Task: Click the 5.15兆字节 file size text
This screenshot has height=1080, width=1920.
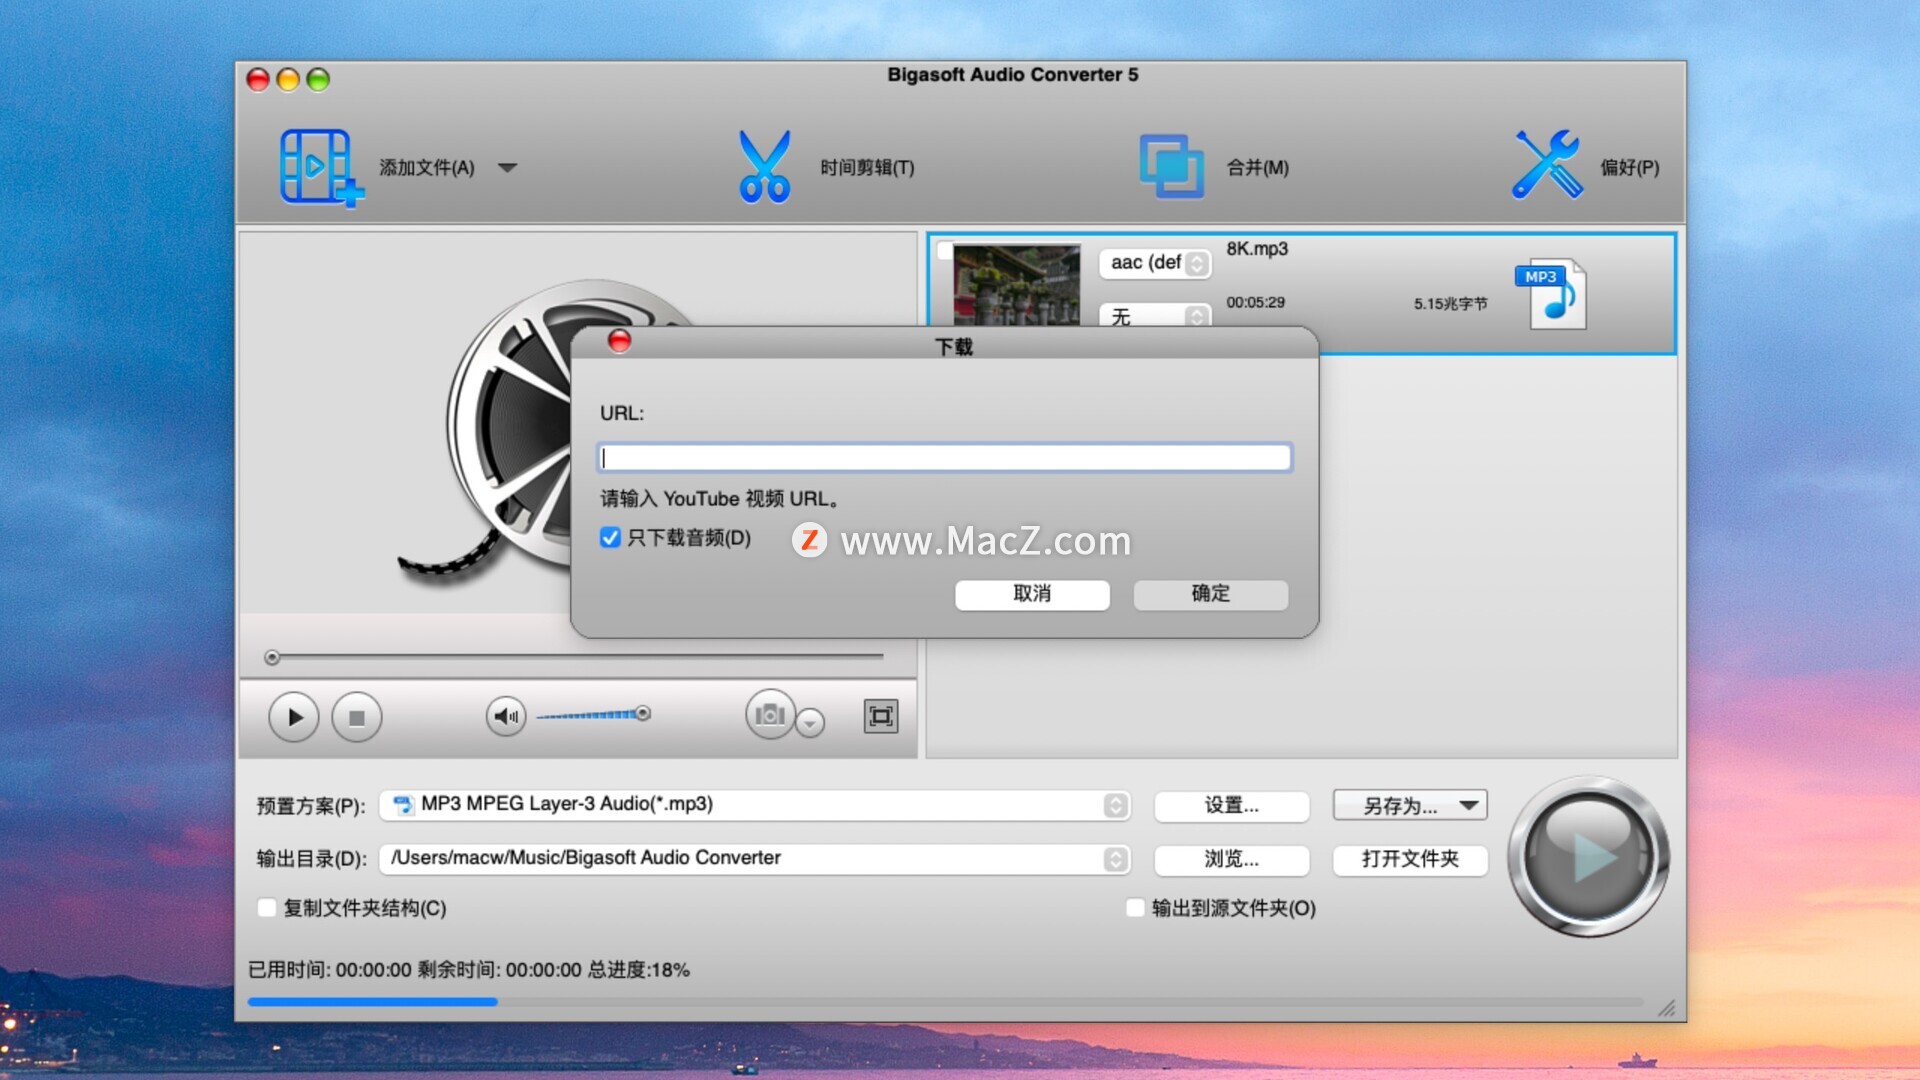Action: pyautogui.click(x=1450, y=304)
